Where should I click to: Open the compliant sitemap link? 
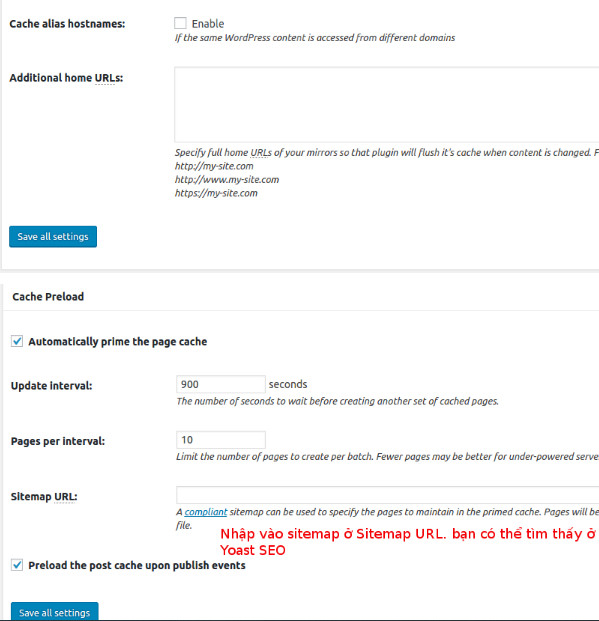206,512
